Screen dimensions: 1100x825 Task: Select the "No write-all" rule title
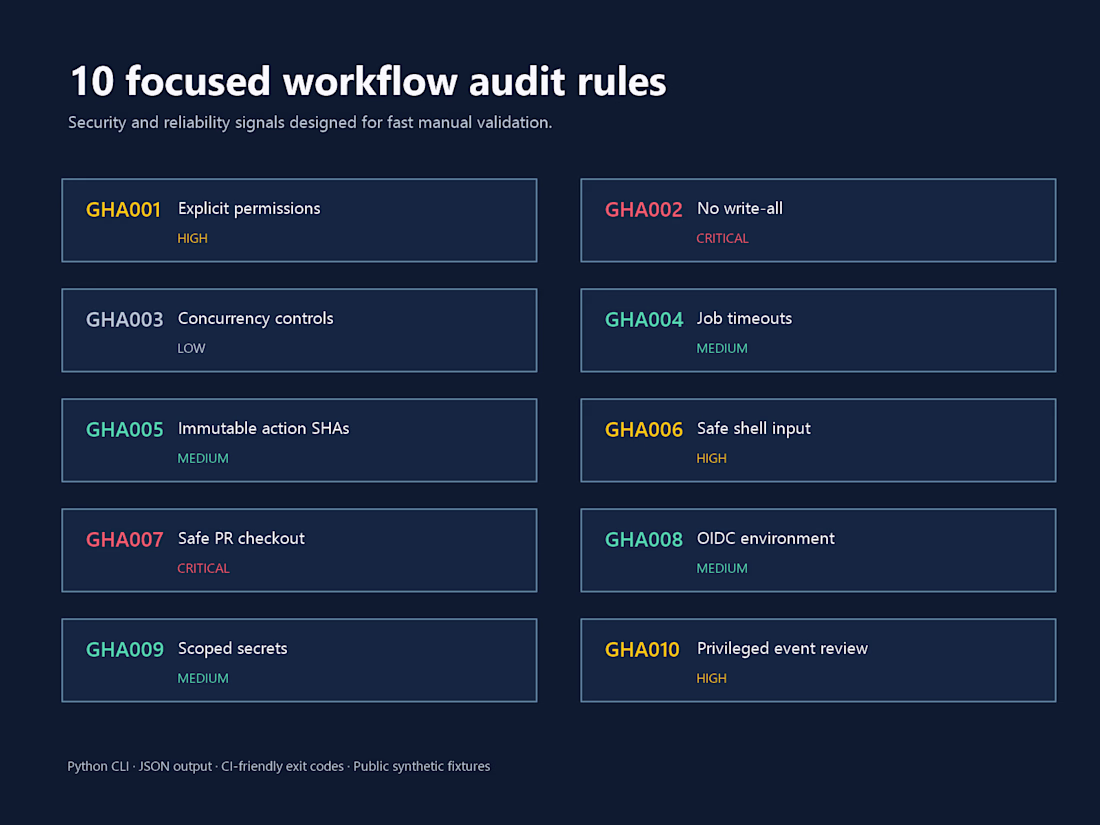[739, 208]
